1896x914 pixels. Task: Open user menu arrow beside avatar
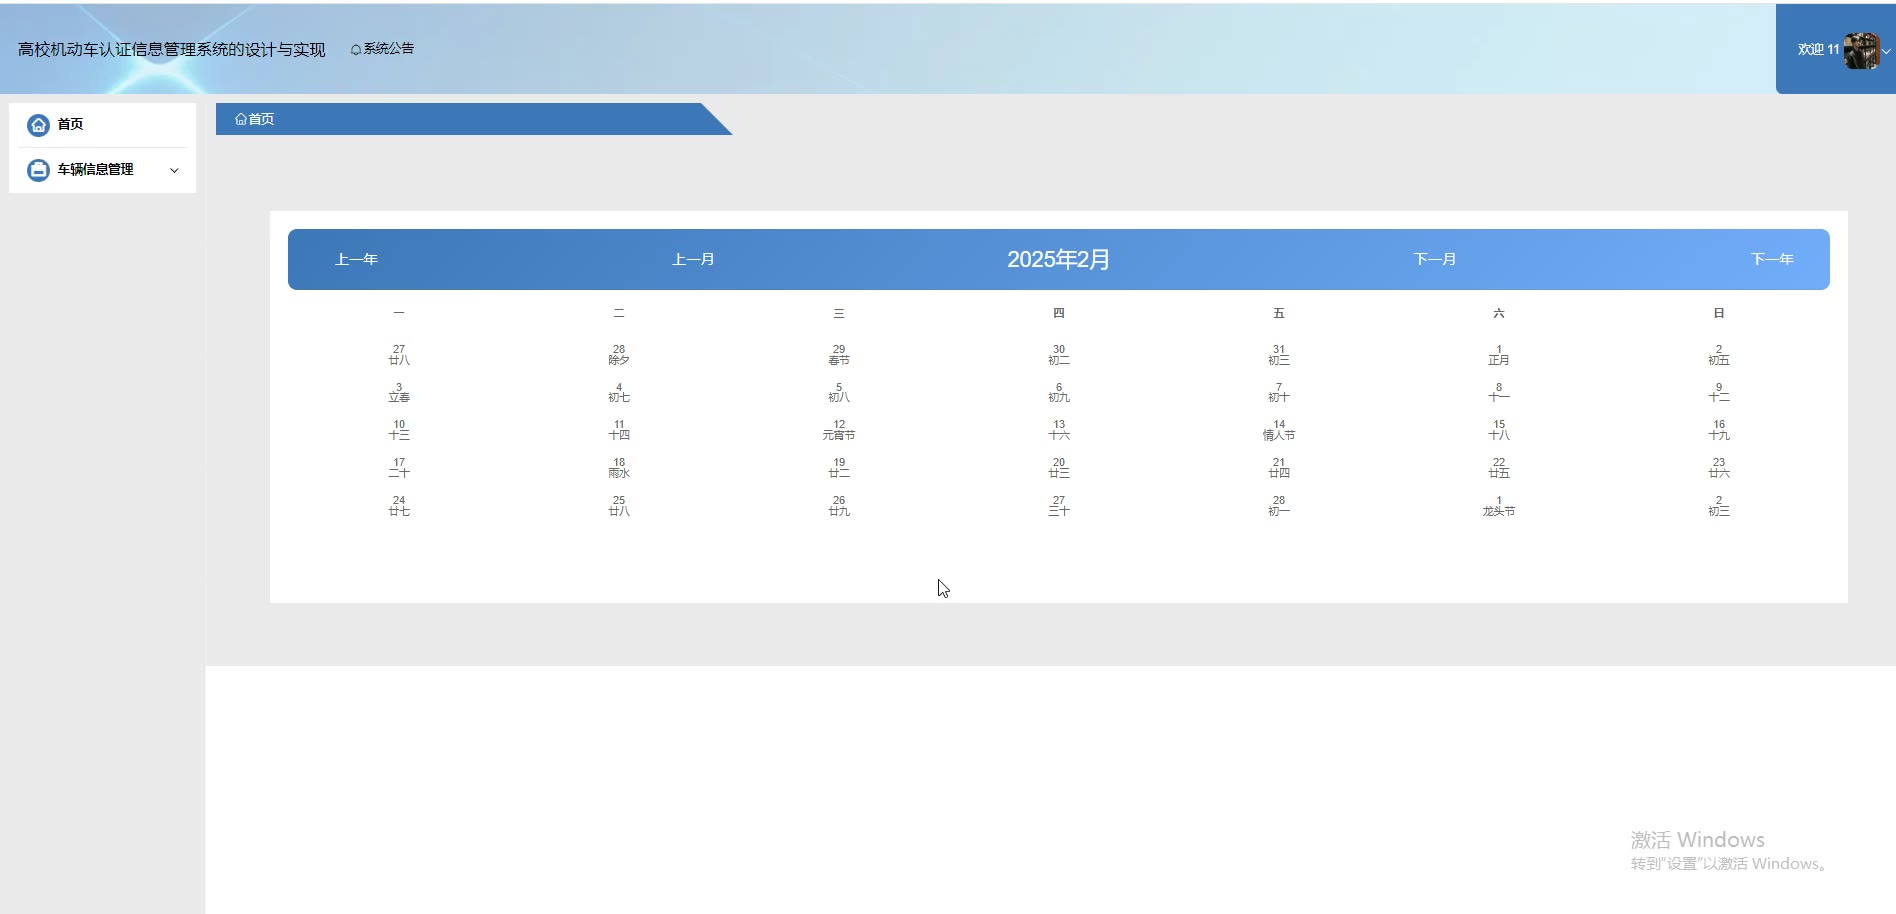1886,51
